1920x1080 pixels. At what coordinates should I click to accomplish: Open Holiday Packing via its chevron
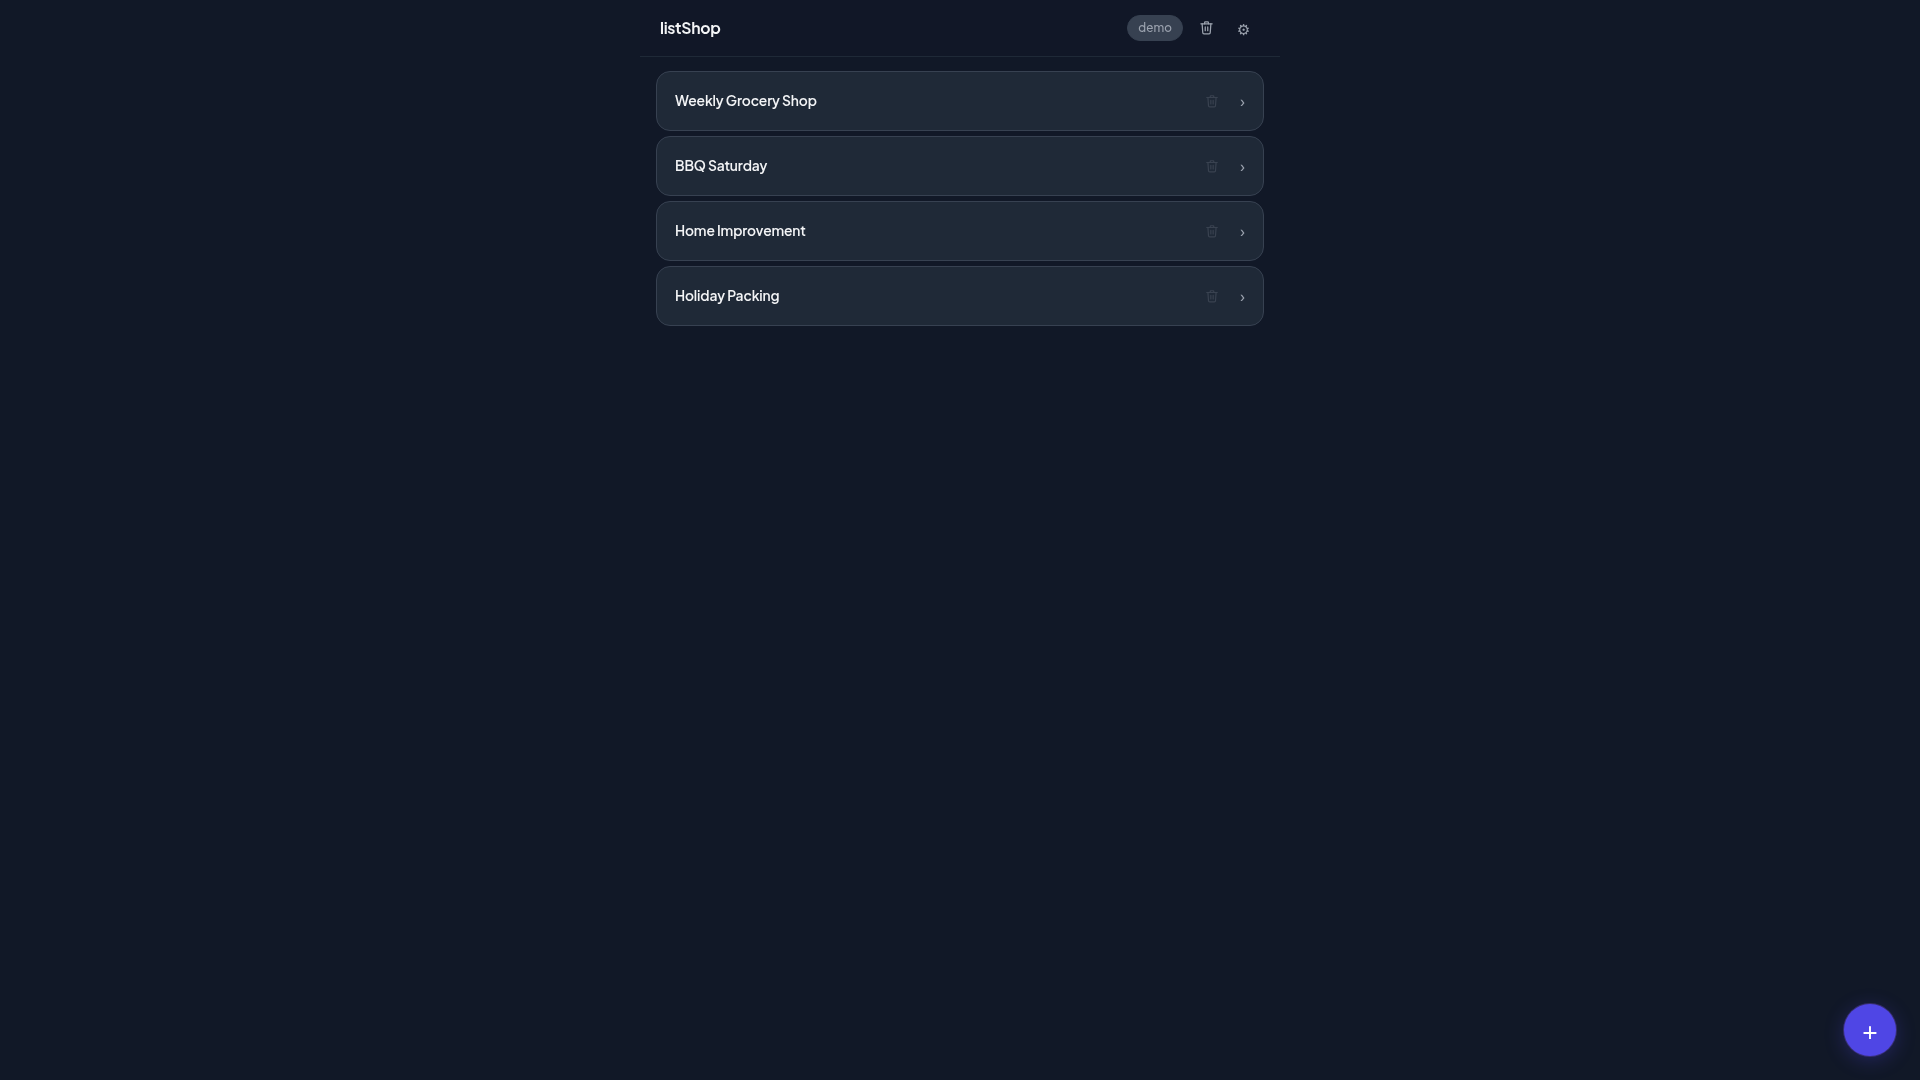(x=1241, y=297)
